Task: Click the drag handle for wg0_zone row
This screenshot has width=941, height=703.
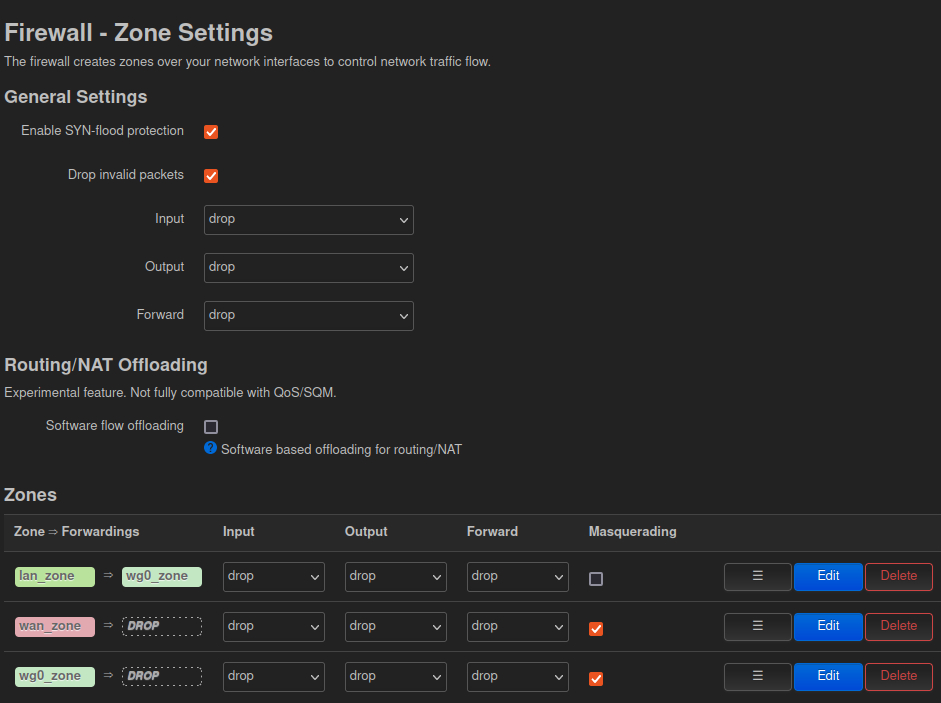Action: pyautogui.click(x=757, y=676)
